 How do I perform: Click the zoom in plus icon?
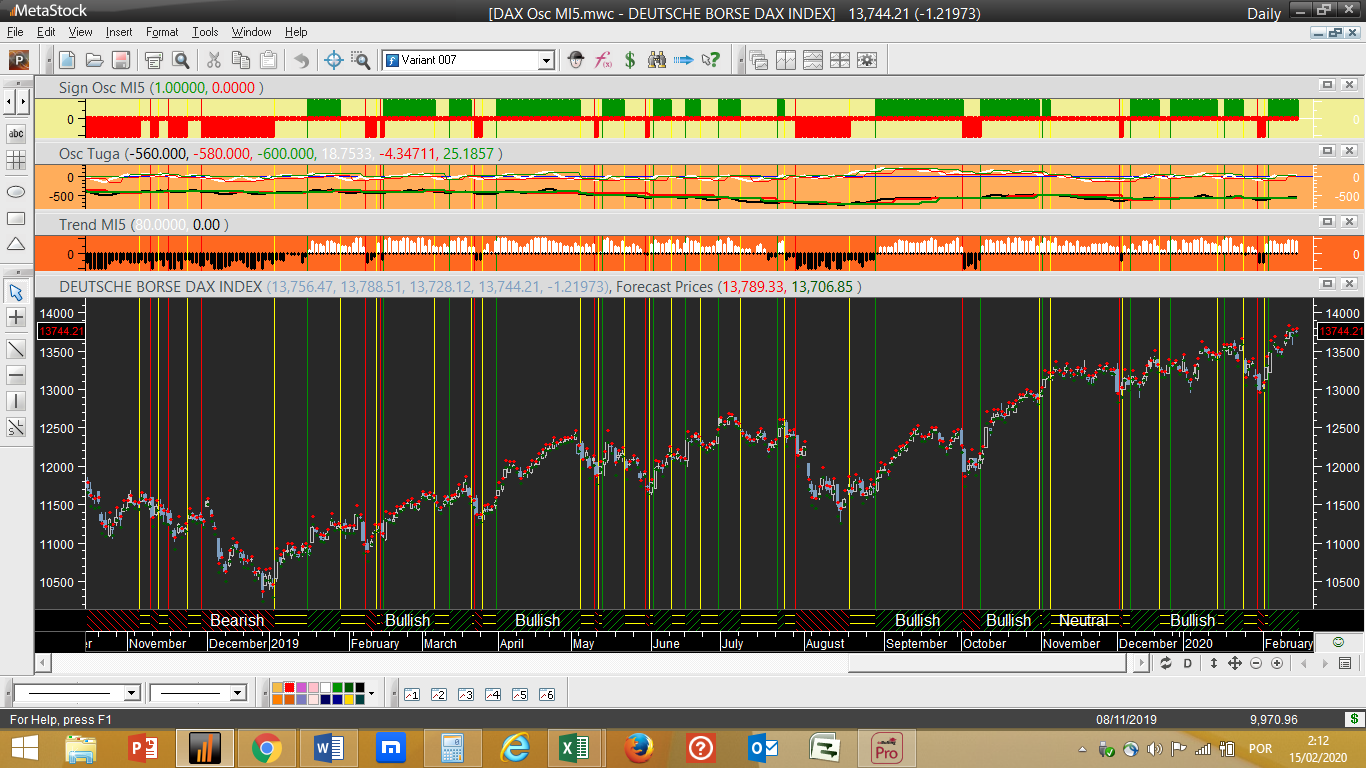tap(1276, 663)
